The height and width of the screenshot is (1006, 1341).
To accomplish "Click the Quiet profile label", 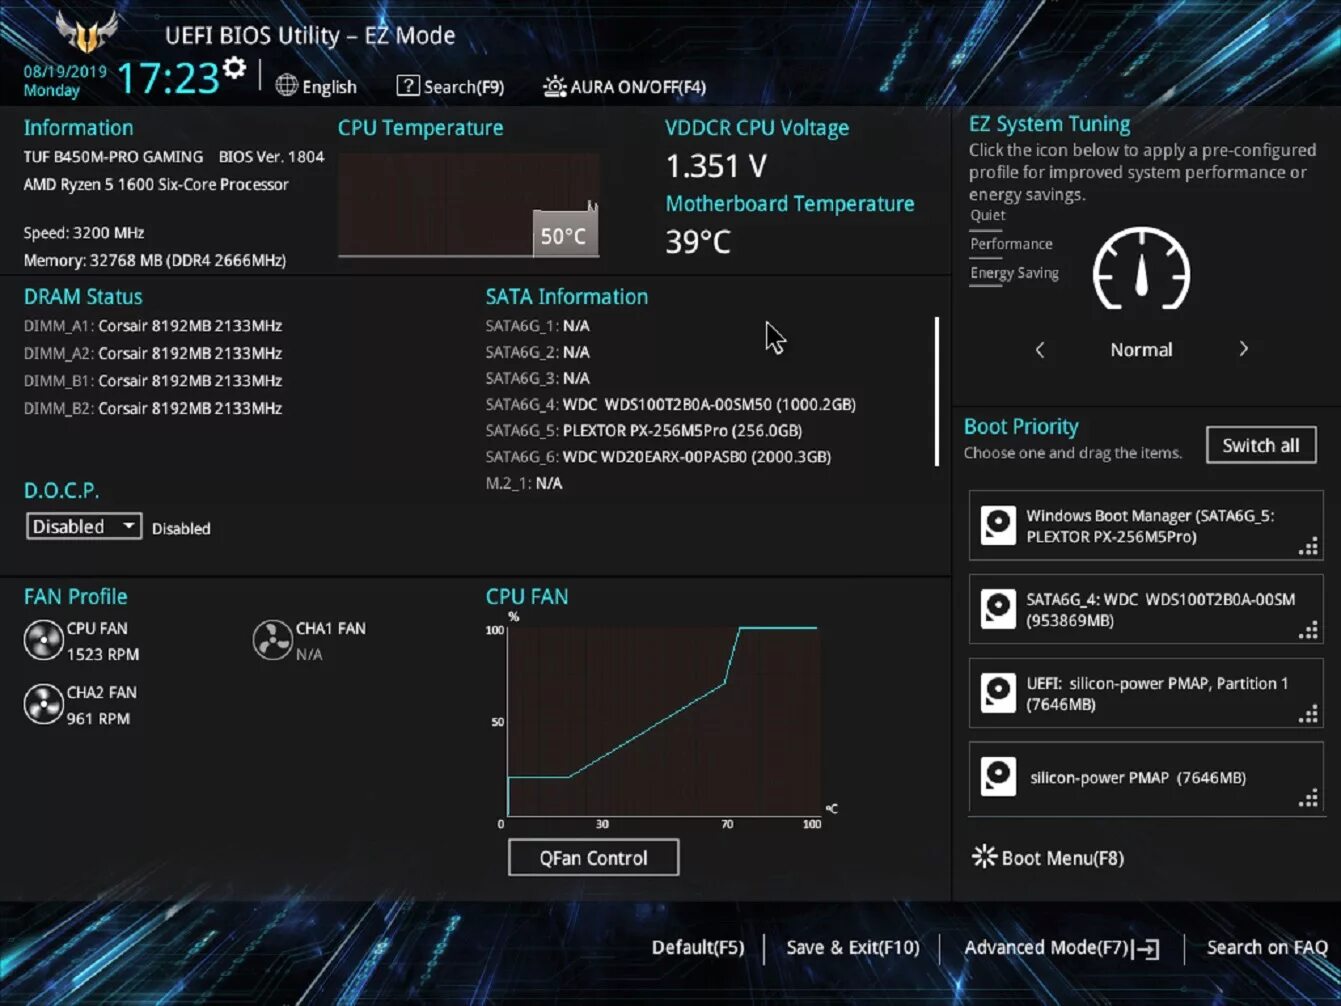I will [x=988, y=215].
